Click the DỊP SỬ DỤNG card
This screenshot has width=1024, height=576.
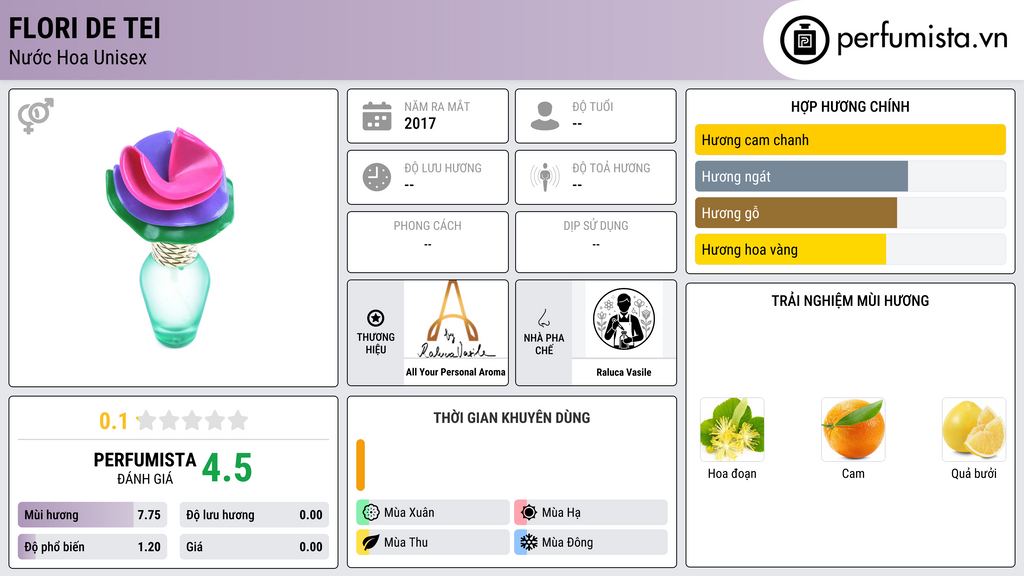[596, 242]
